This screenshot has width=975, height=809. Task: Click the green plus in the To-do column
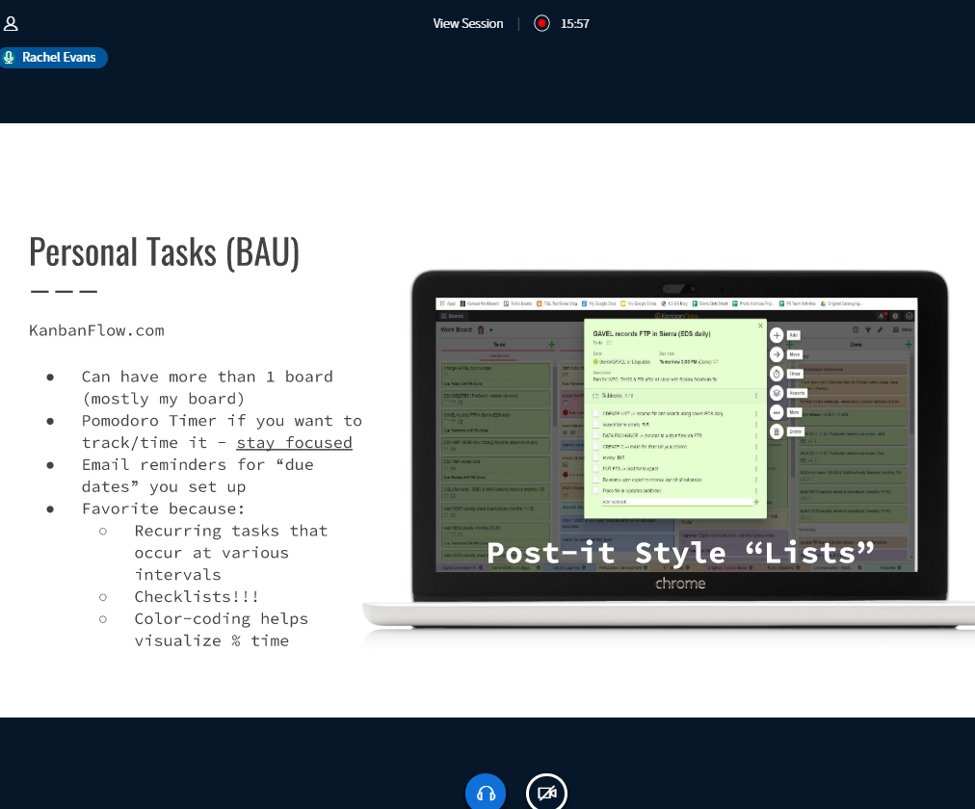[x=551, y=344]
